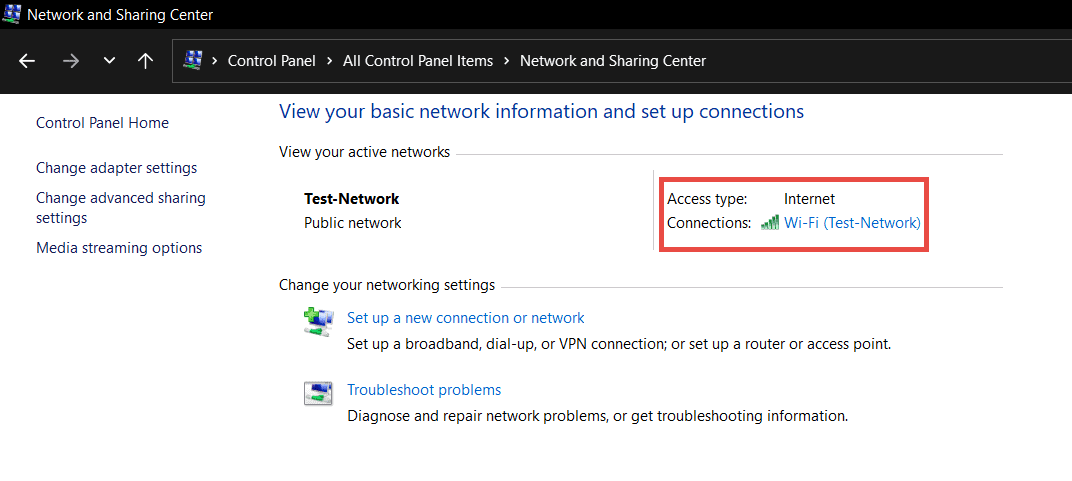Expand chevron after All Control Panel Items
This screenshot has width=1072, height=481.
click(x=507, y=61)
